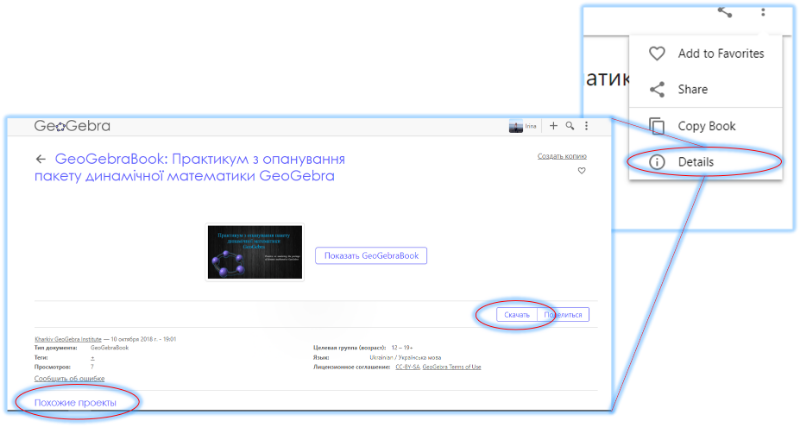Click the heart favorite icon under Создать копию
Screen dimensions: 800x427
coord(582,170)
